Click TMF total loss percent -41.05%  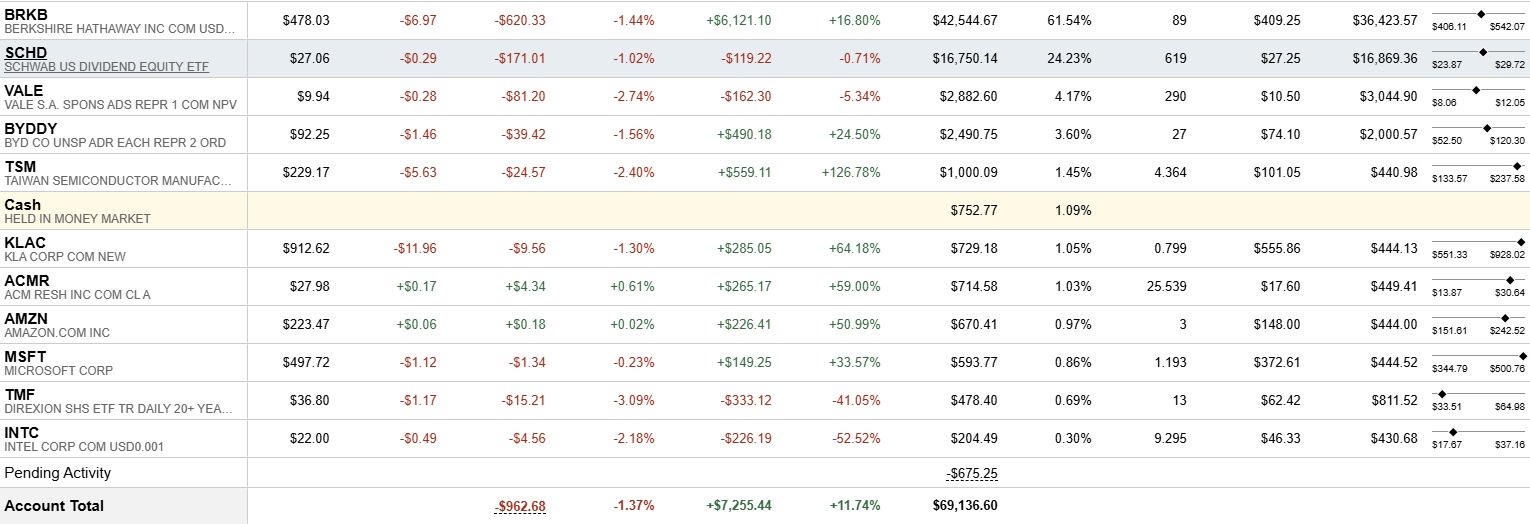pos(856,400)
